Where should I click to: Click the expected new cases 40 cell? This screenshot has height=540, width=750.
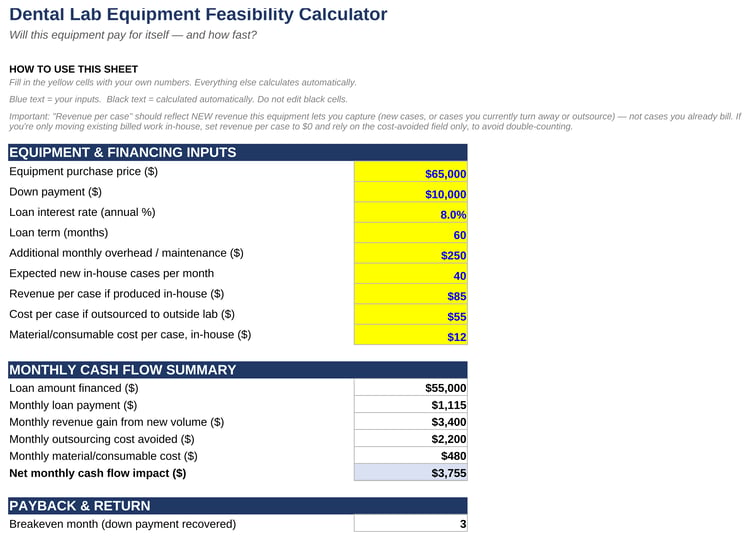[410, 274]
